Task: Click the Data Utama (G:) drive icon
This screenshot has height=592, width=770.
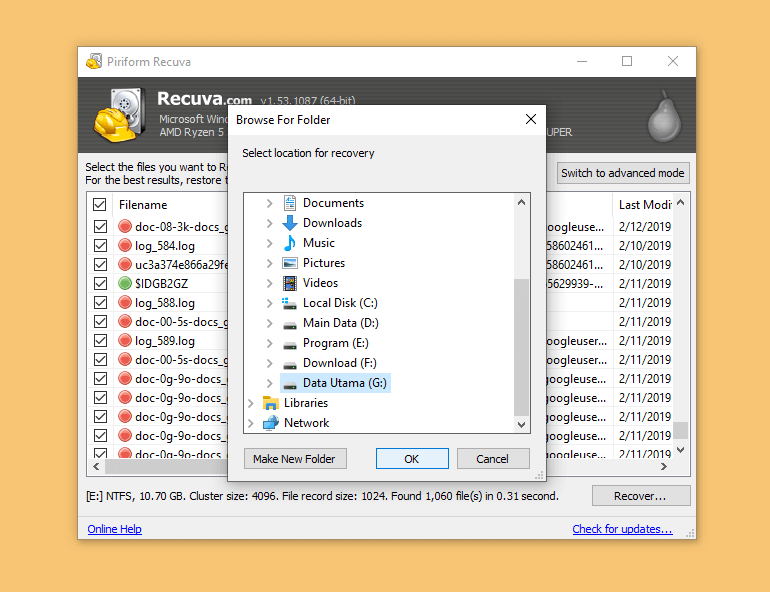Action: click(x=290, y=385)
